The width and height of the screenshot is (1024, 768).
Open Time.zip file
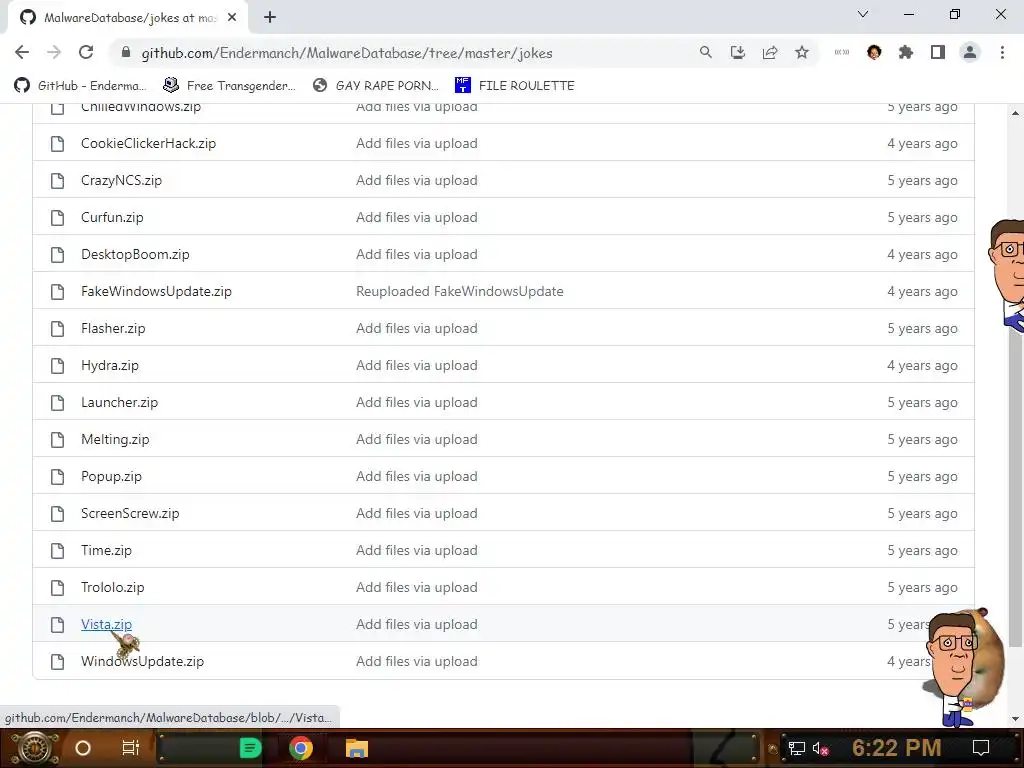[106, 551]
